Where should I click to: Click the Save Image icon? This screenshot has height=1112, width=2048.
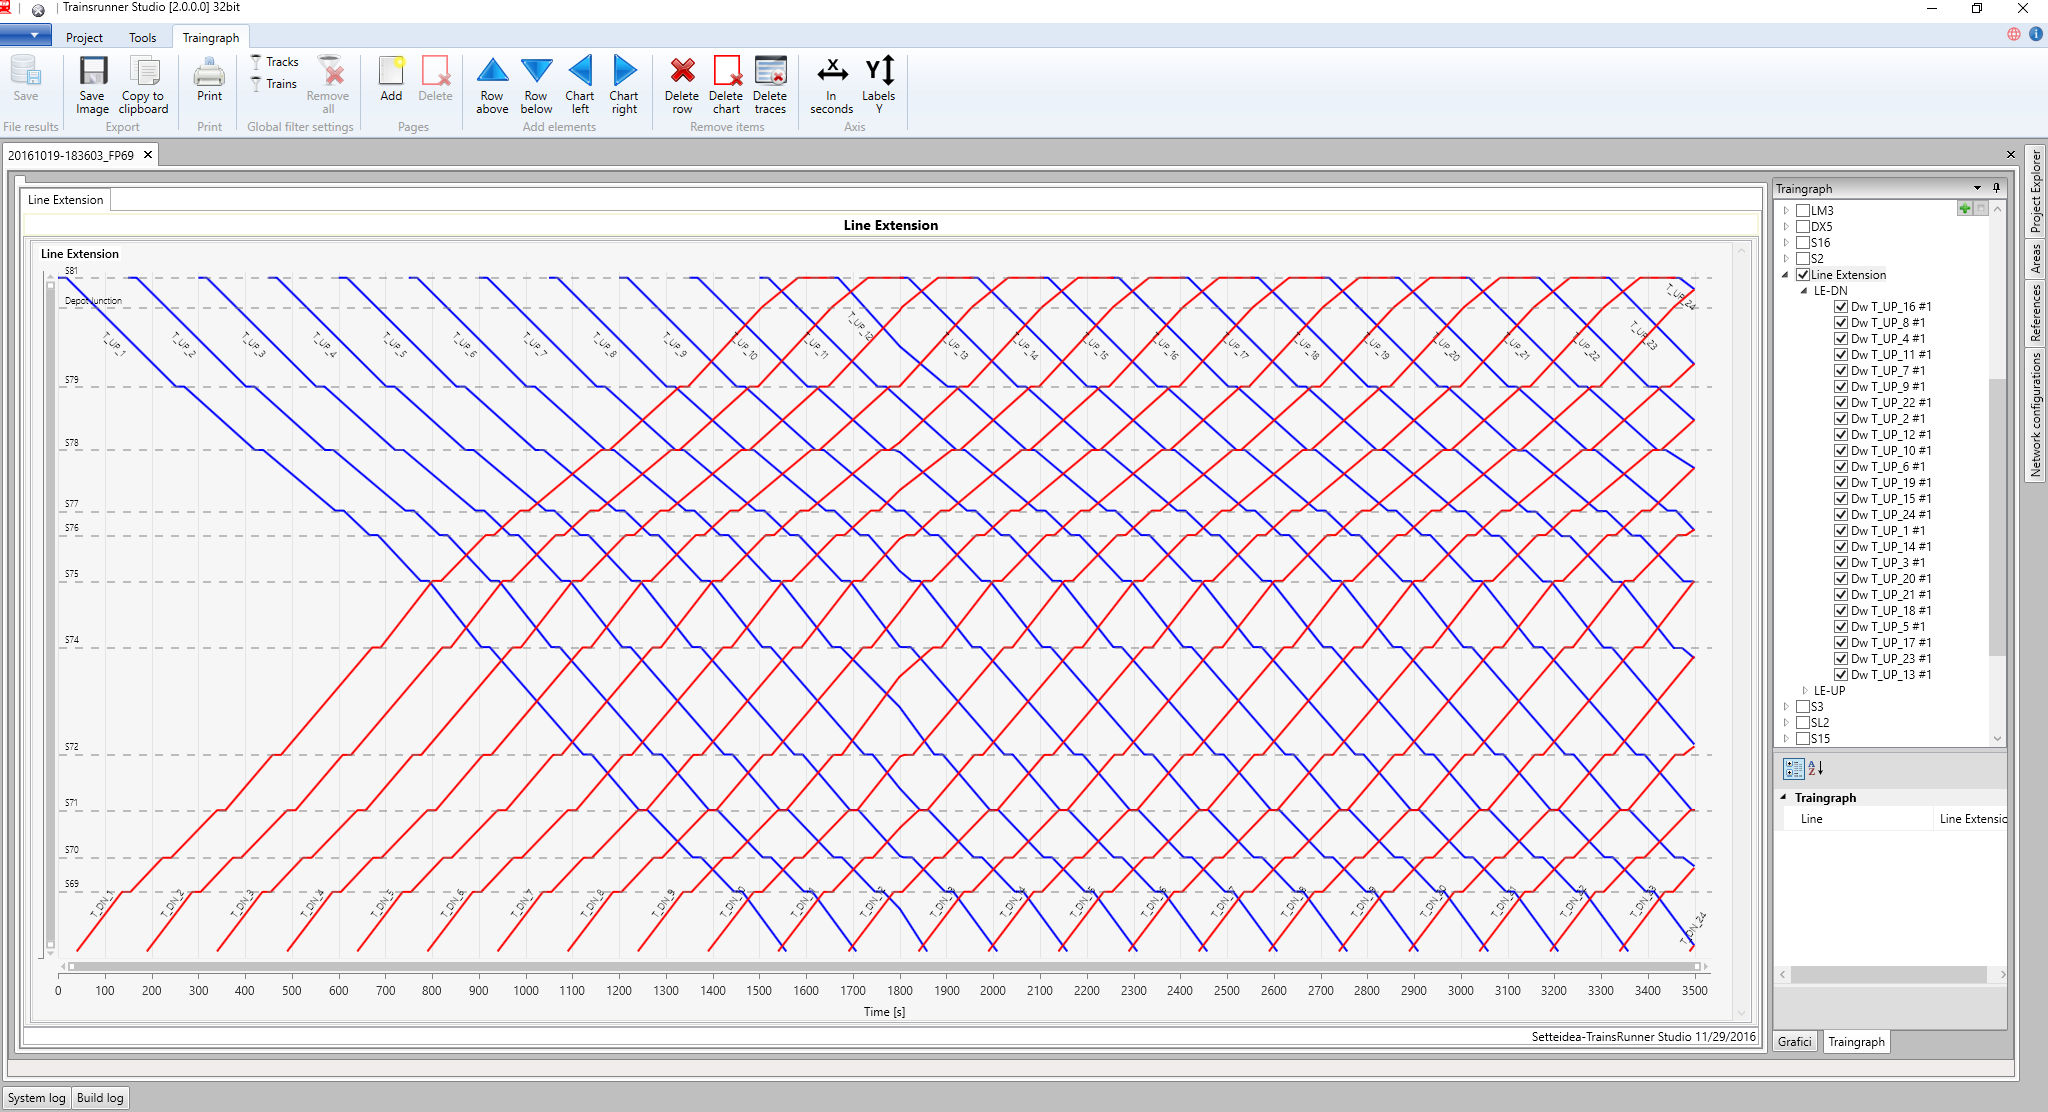[x=93, y=72]
